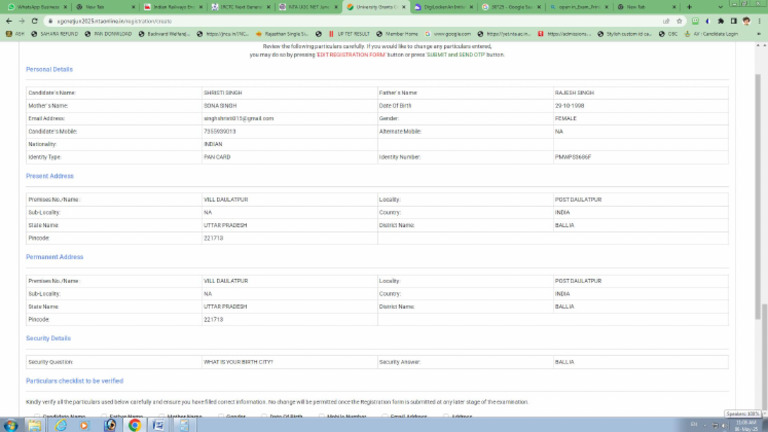Viewport: 768px width, 432px height.
Task: Open the Windows Start menu
Action: coord(10,425)
